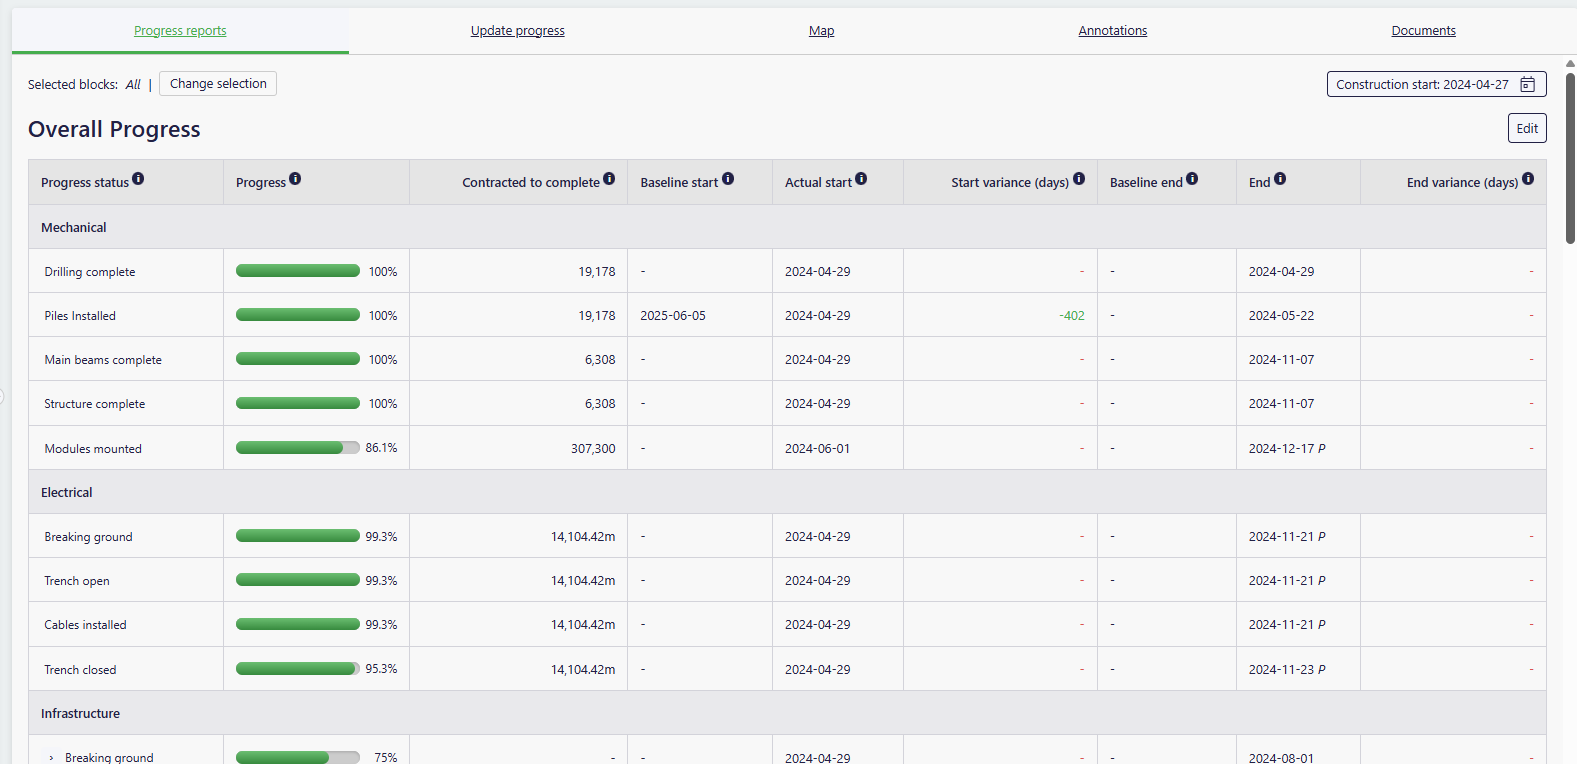Go to the Annotations tab
This screenshot has height=764, width=1577.
(x=1112, y=31)
